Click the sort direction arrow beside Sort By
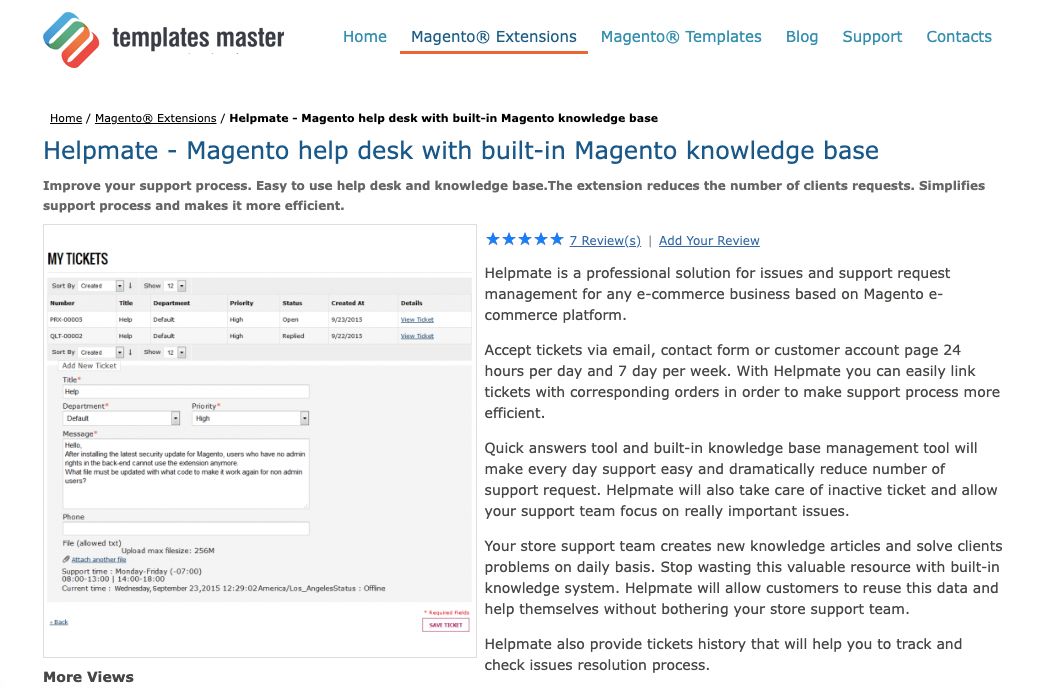Image resolution: width=1042 pixels, height=688 pixels. (x=128, y=284)
